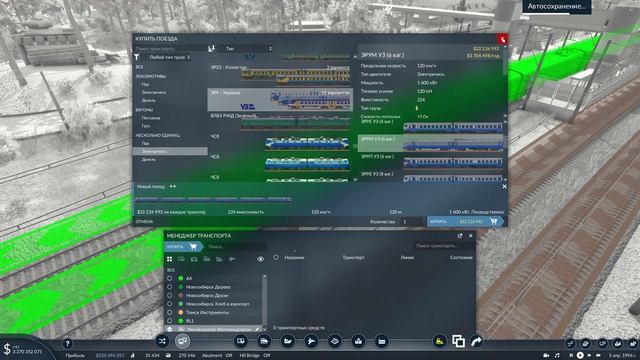This screenshot has height=360, width=640.
Task: Click the dollar account balance icon
Action: [7, 349]
